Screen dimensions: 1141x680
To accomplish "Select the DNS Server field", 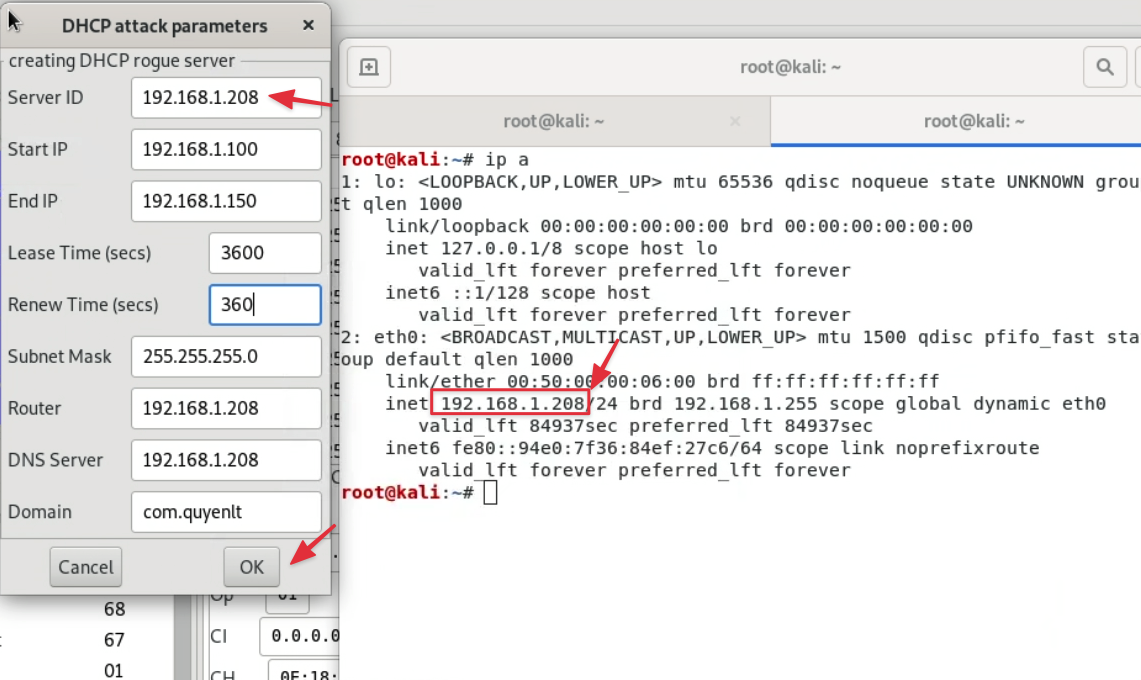I will point(226,460).
